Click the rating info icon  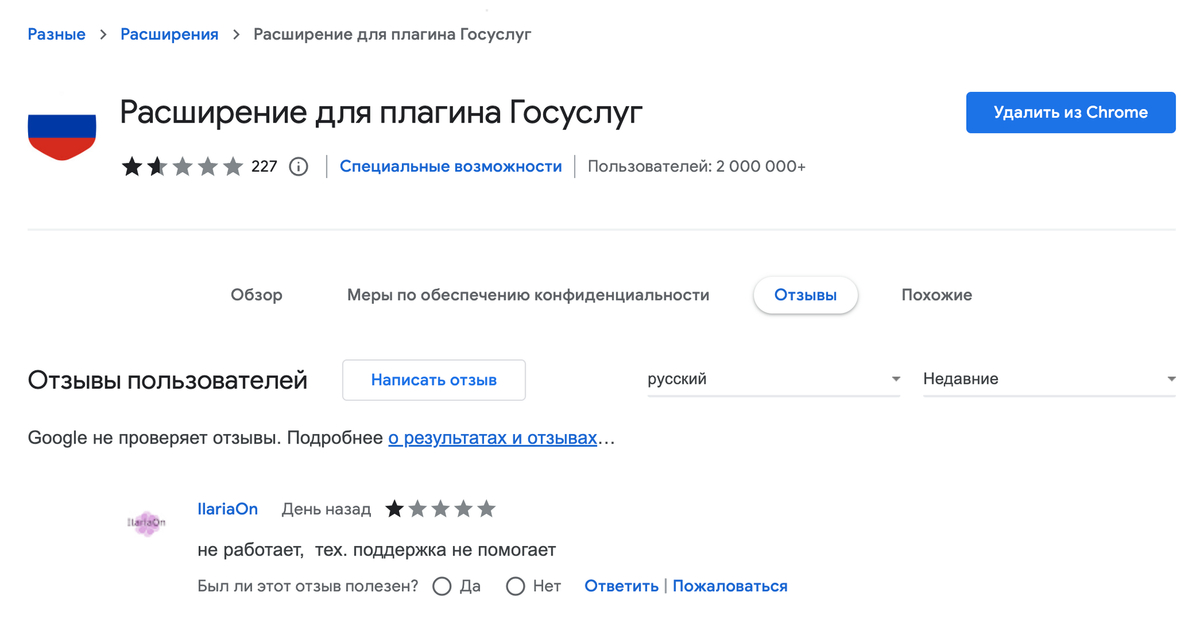coord(298,167)
